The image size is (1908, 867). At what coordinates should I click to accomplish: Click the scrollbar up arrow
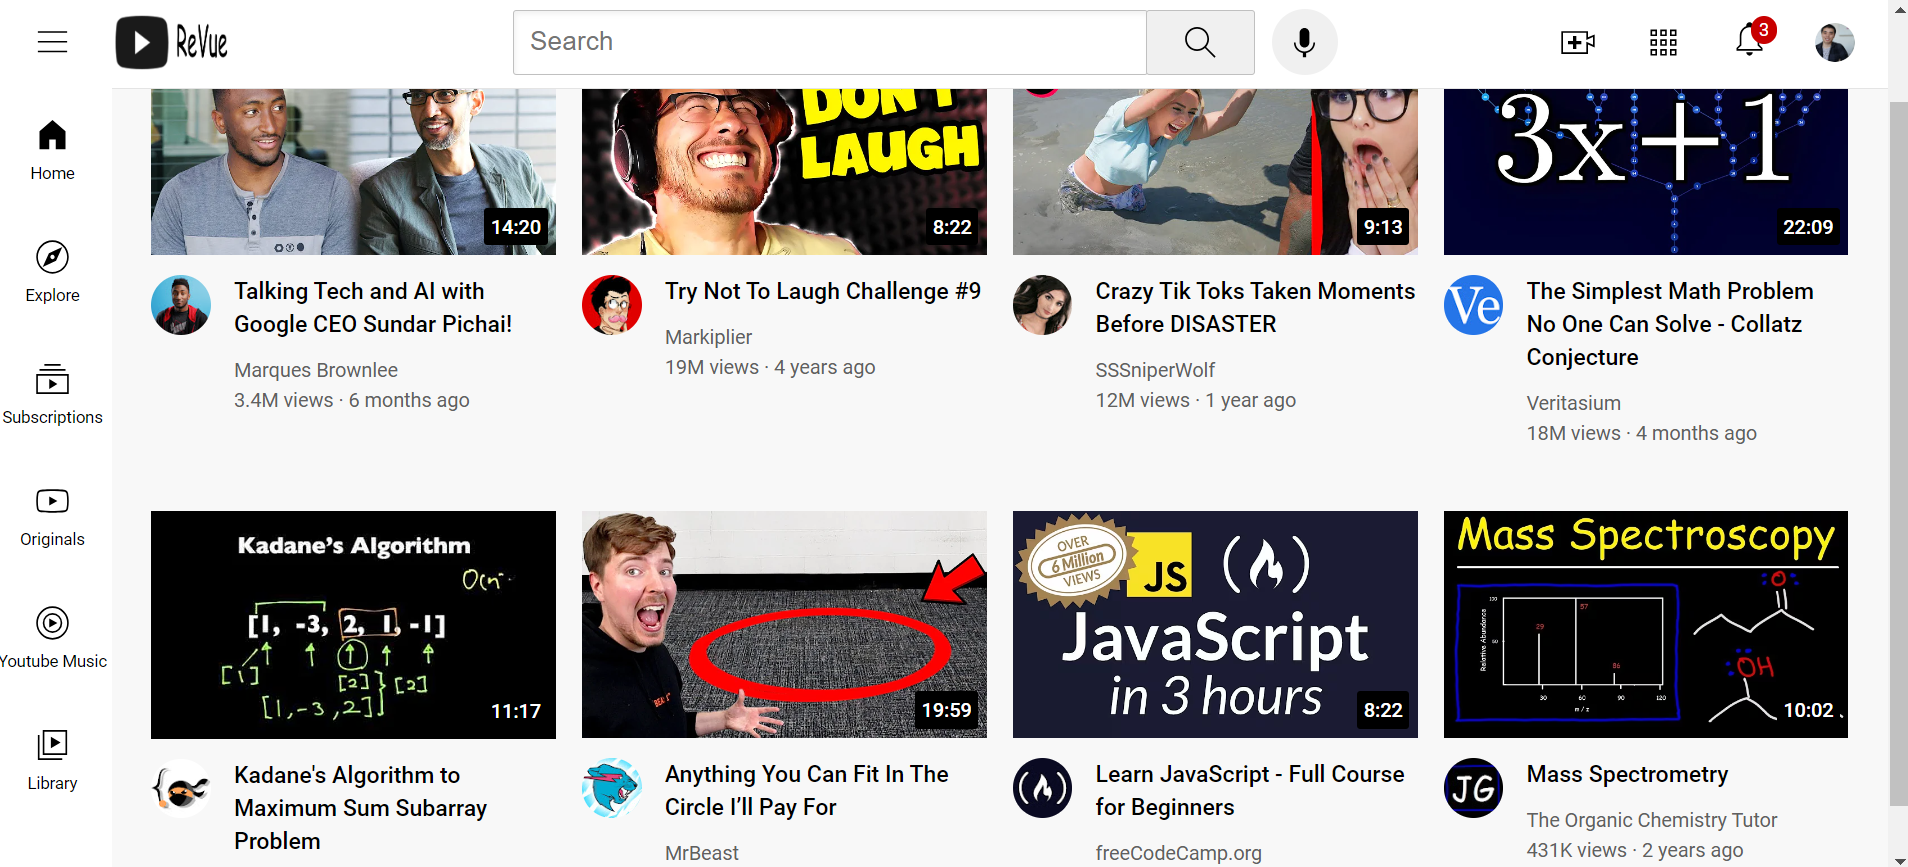pyautogui.click(x=1898, y=8)
